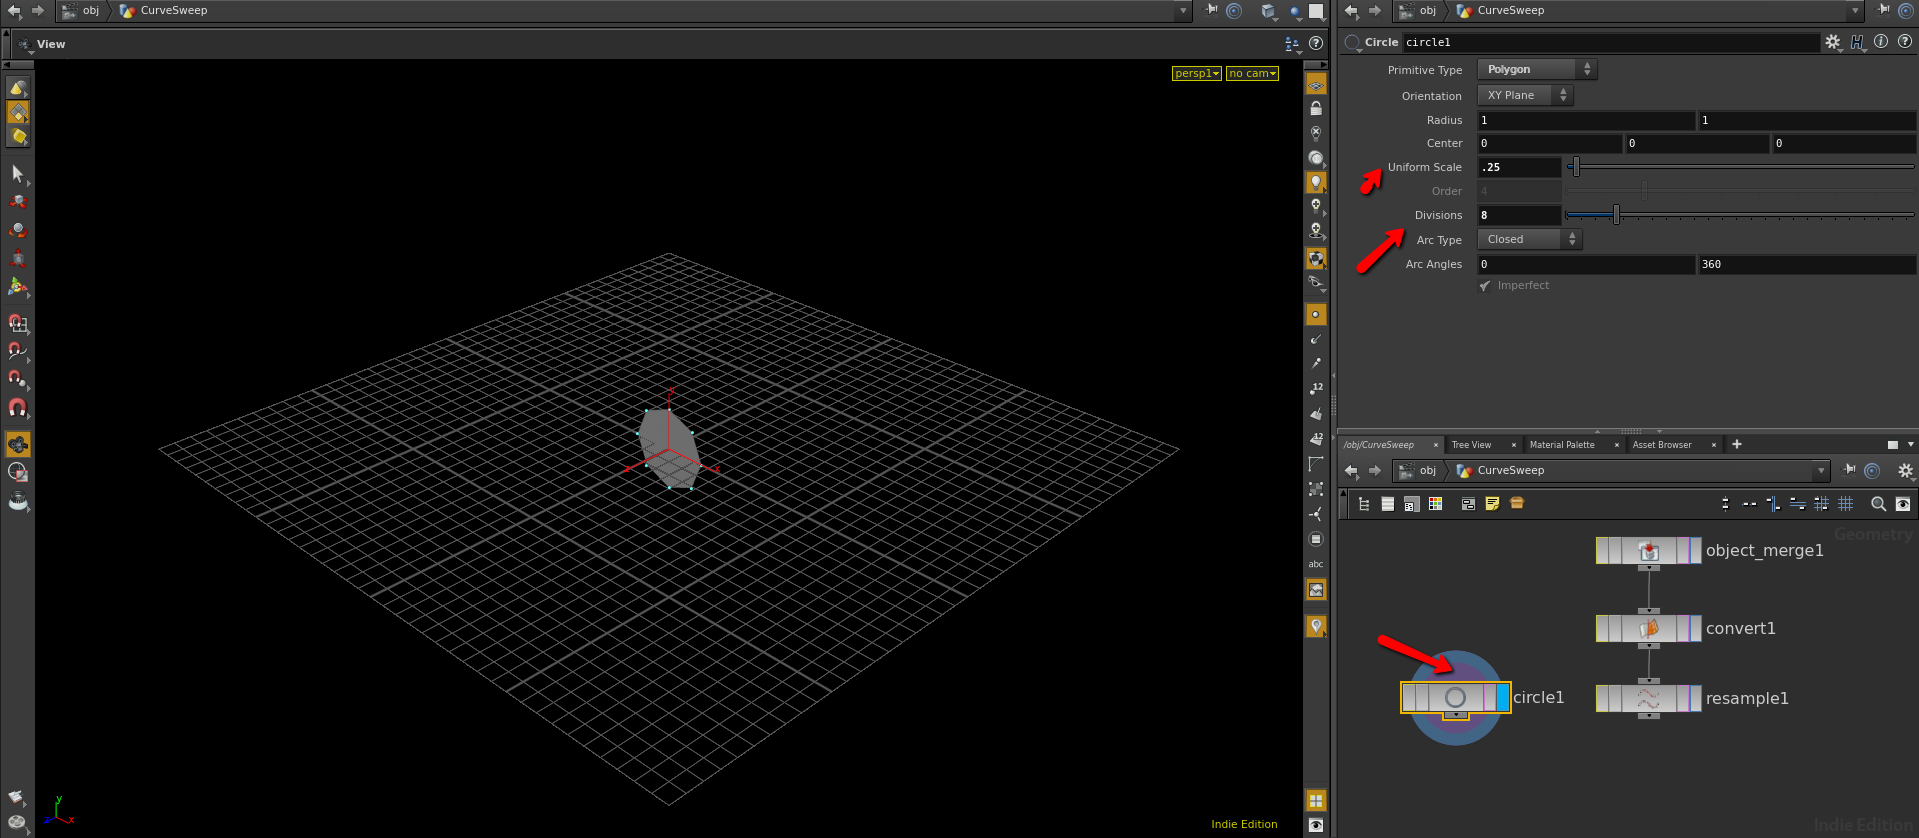Toggle network grid display icon

pos(1846,504)
